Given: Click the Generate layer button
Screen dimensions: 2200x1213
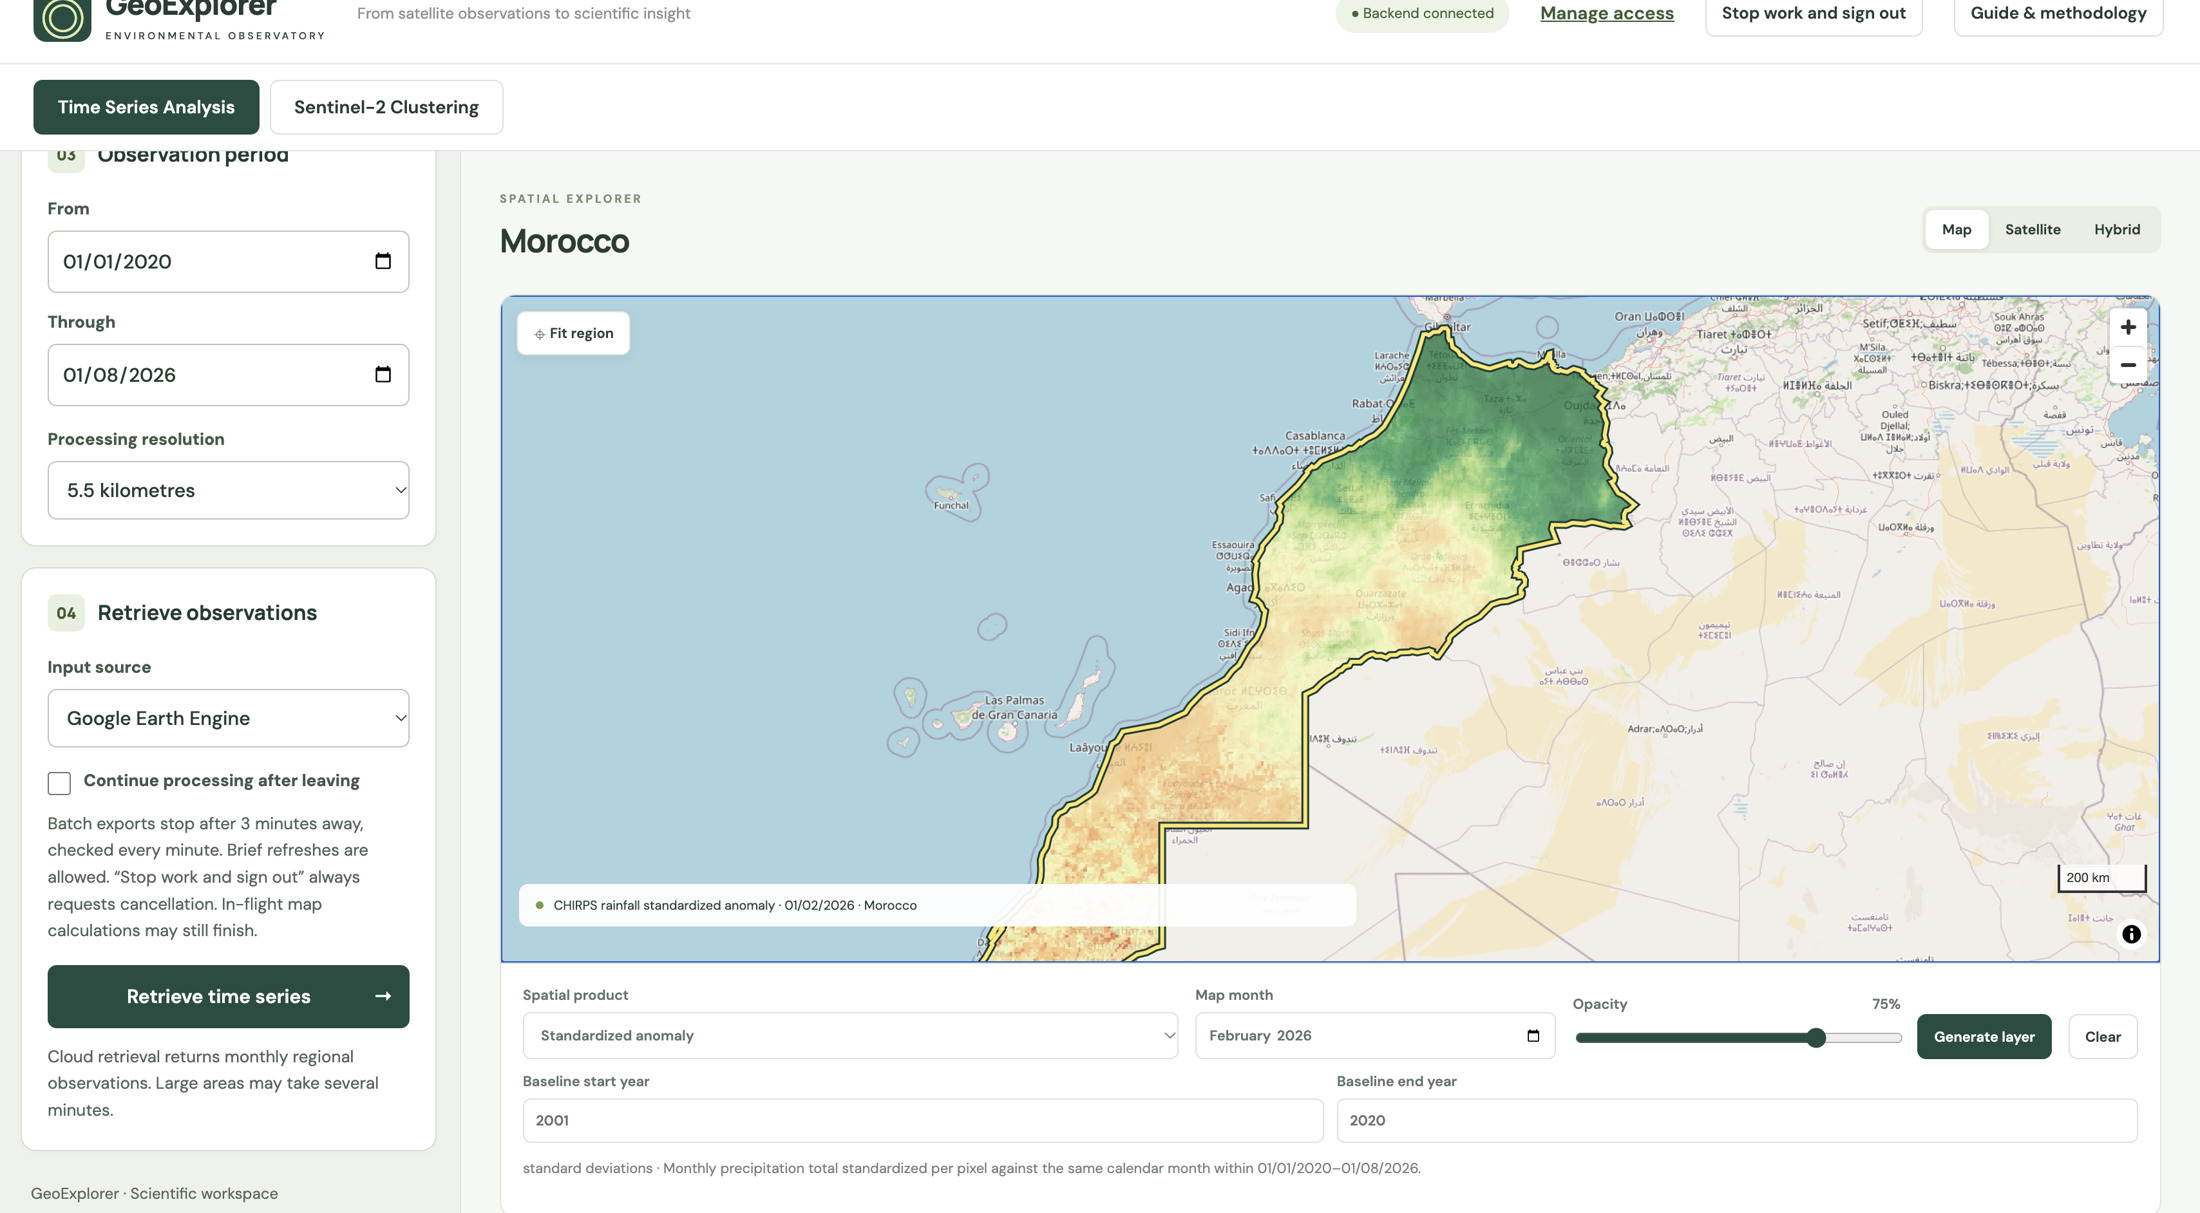Looking at the screenshot, I should 1983,1036.
